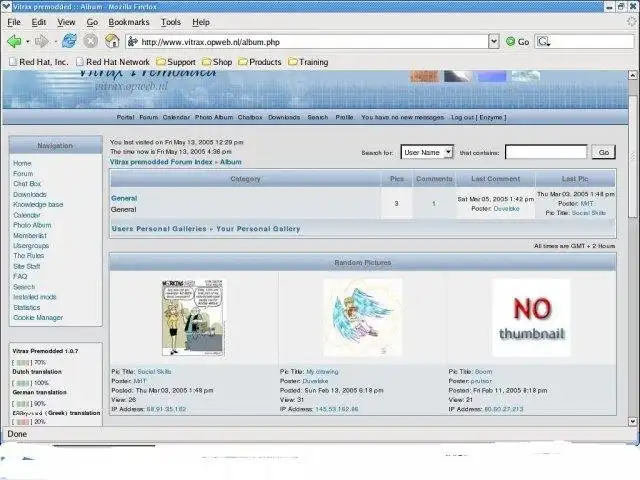This screenshot has width=640, height=480.
Task: Open the Forward button history dropdown arrow
Action: (55, 42)
